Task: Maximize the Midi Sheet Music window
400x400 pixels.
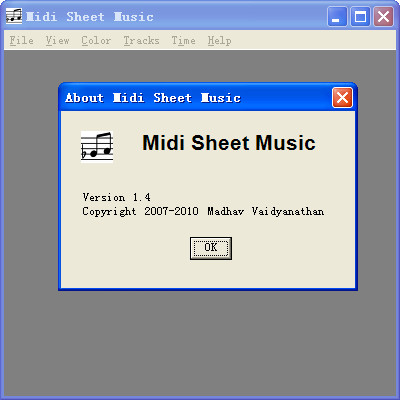Action: coord(360,16)
